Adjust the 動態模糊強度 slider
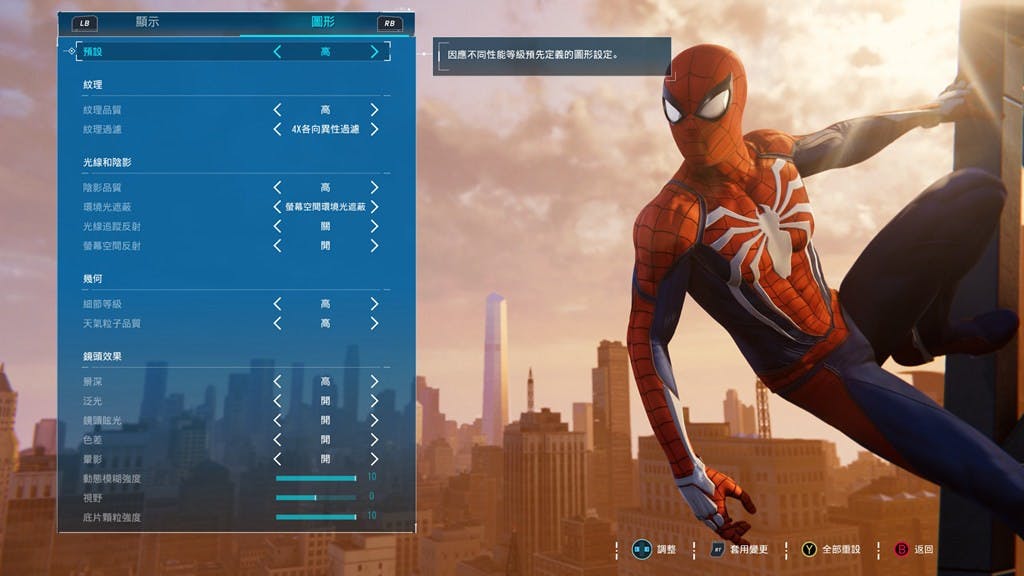The image size is (1024, 576). [x=316, y=478]
